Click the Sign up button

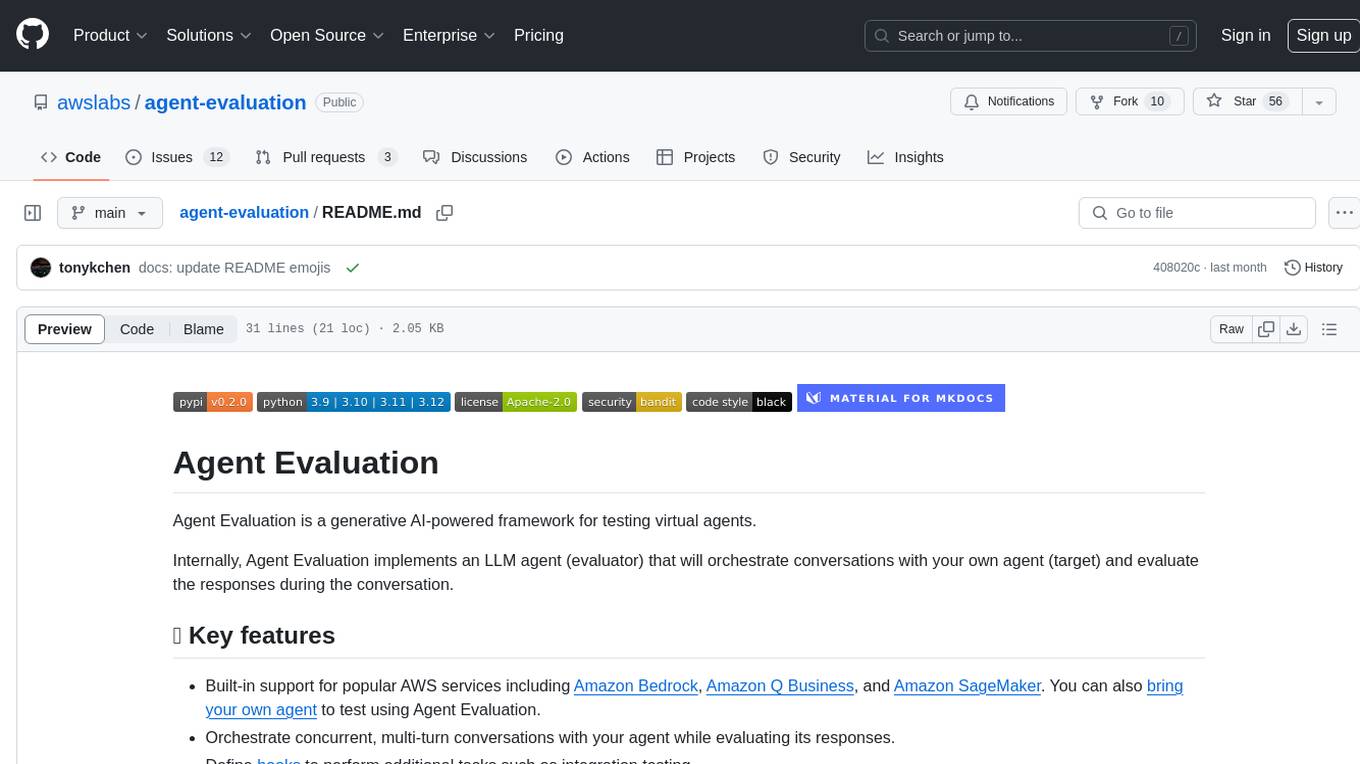(1323, 35)
